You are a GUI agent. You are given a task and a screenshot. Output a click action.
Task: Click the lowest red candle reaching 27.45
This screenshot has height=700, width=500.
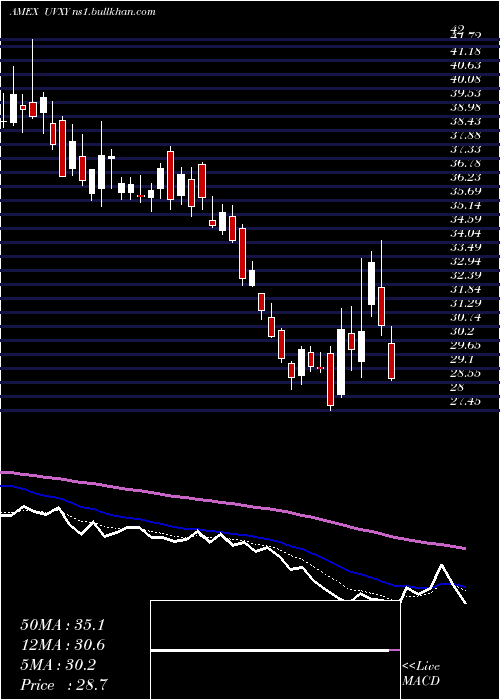(330, 379)
